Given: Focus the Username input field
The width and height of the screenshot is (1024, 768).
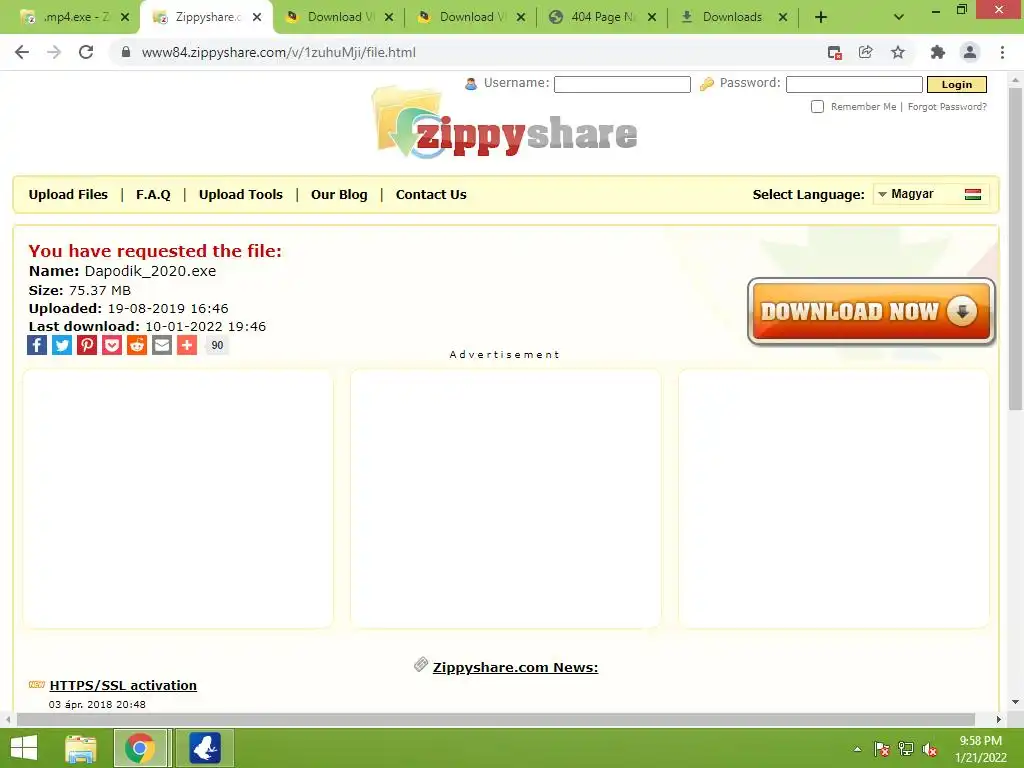Looking at the screenshot, I should coord(622,84).
